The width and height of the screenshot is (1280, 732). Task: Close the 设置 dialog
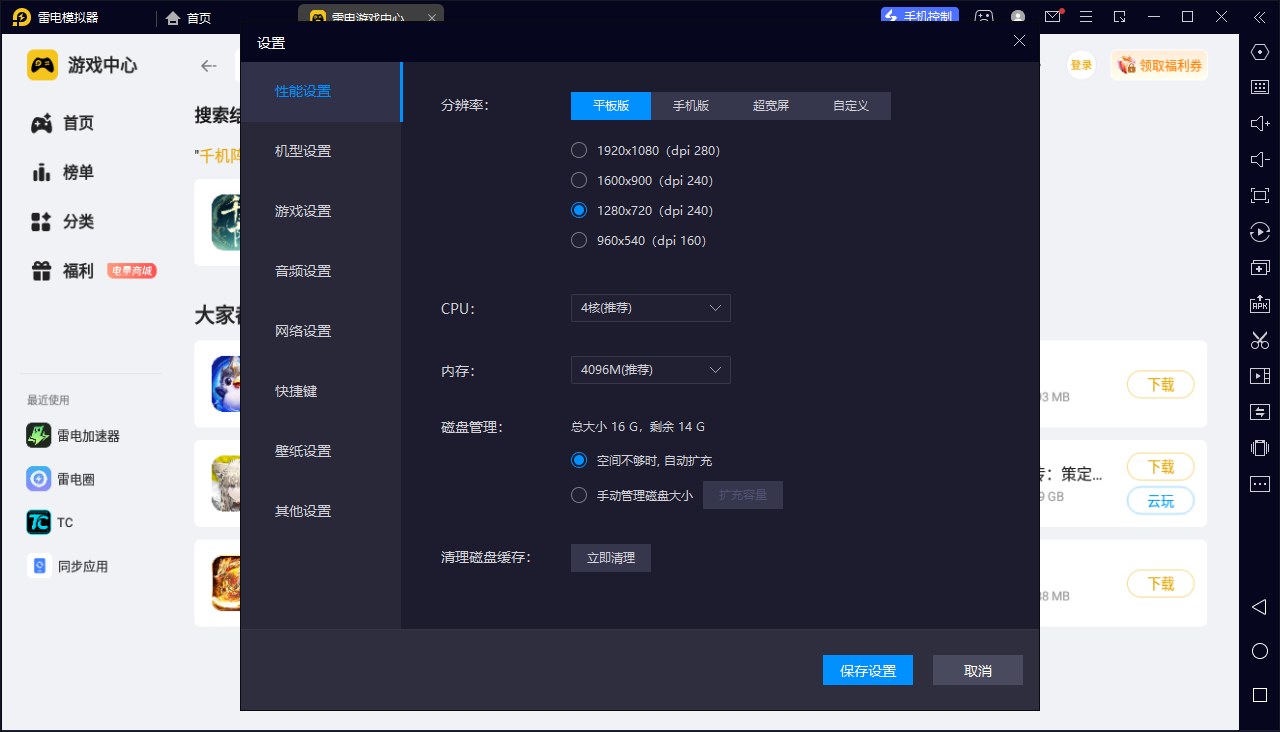1019,41
